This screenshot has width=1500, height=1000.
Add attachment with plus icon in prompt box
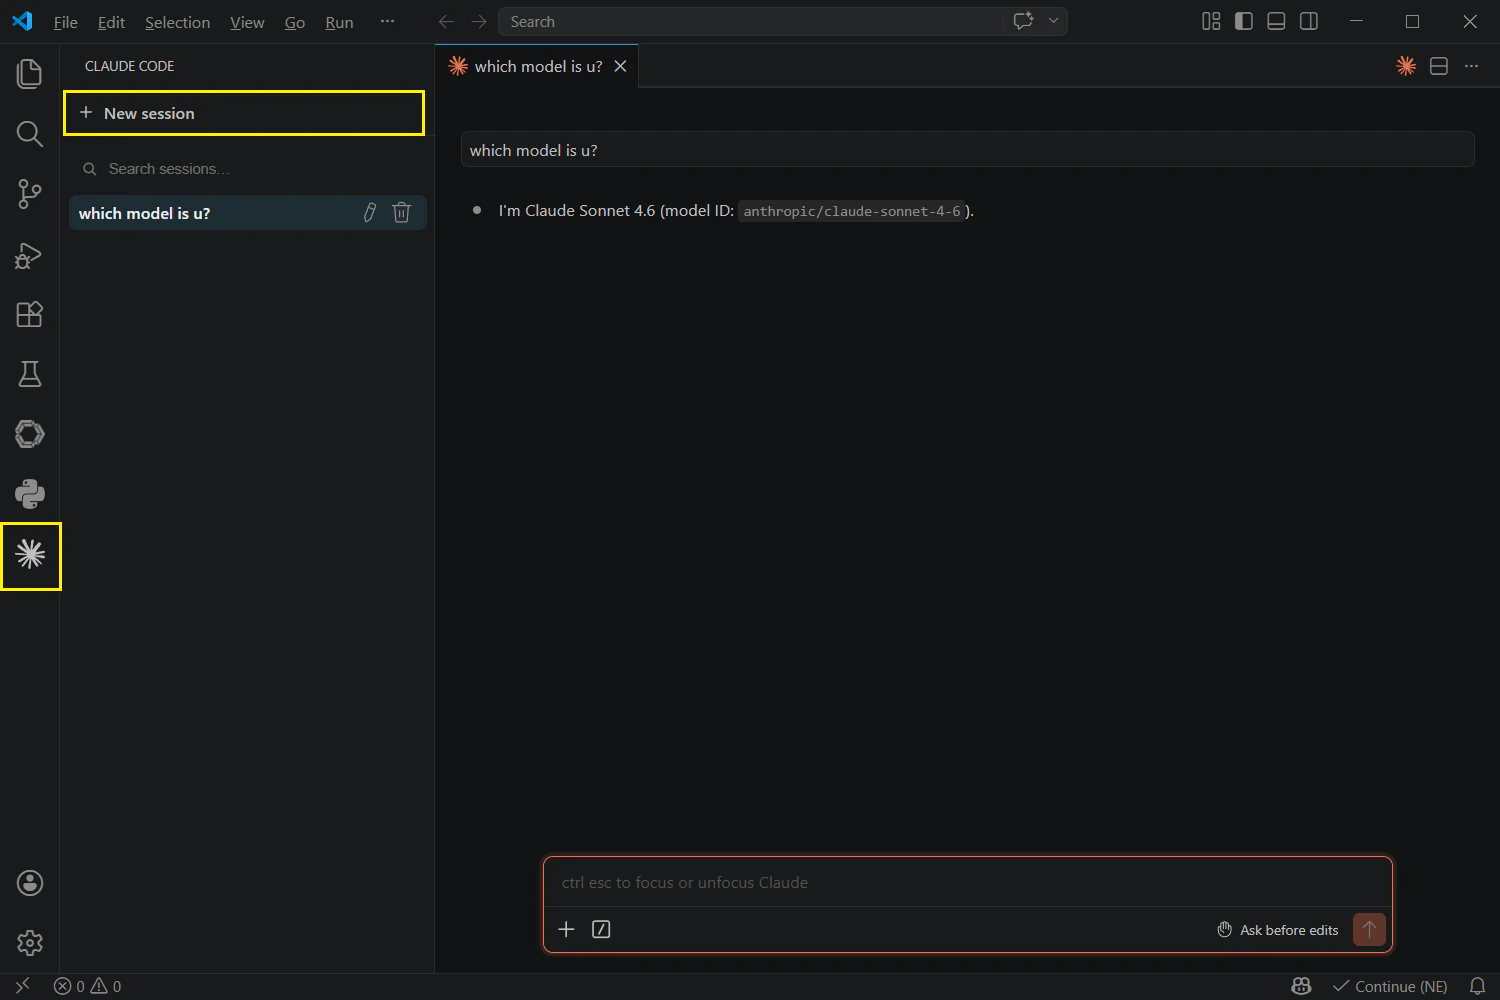566,929
